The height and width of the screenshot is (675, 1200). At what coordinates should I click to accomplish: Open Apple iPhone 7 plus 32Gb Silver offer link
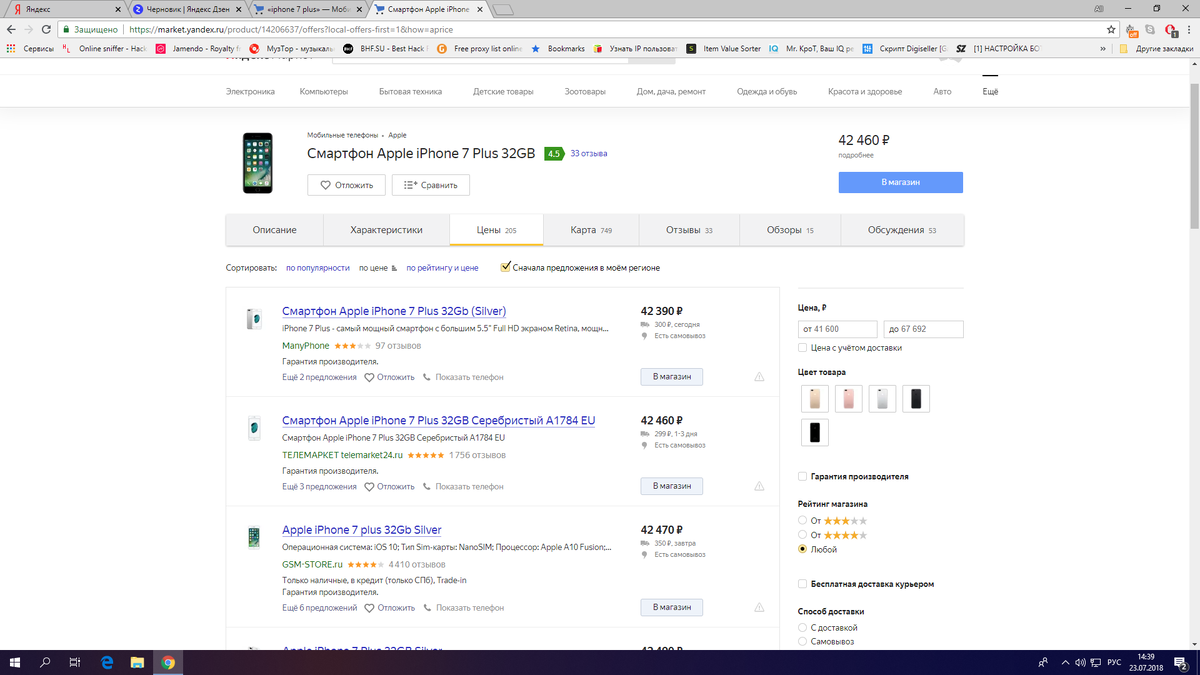pyautogui.click(x=361, y=530)
